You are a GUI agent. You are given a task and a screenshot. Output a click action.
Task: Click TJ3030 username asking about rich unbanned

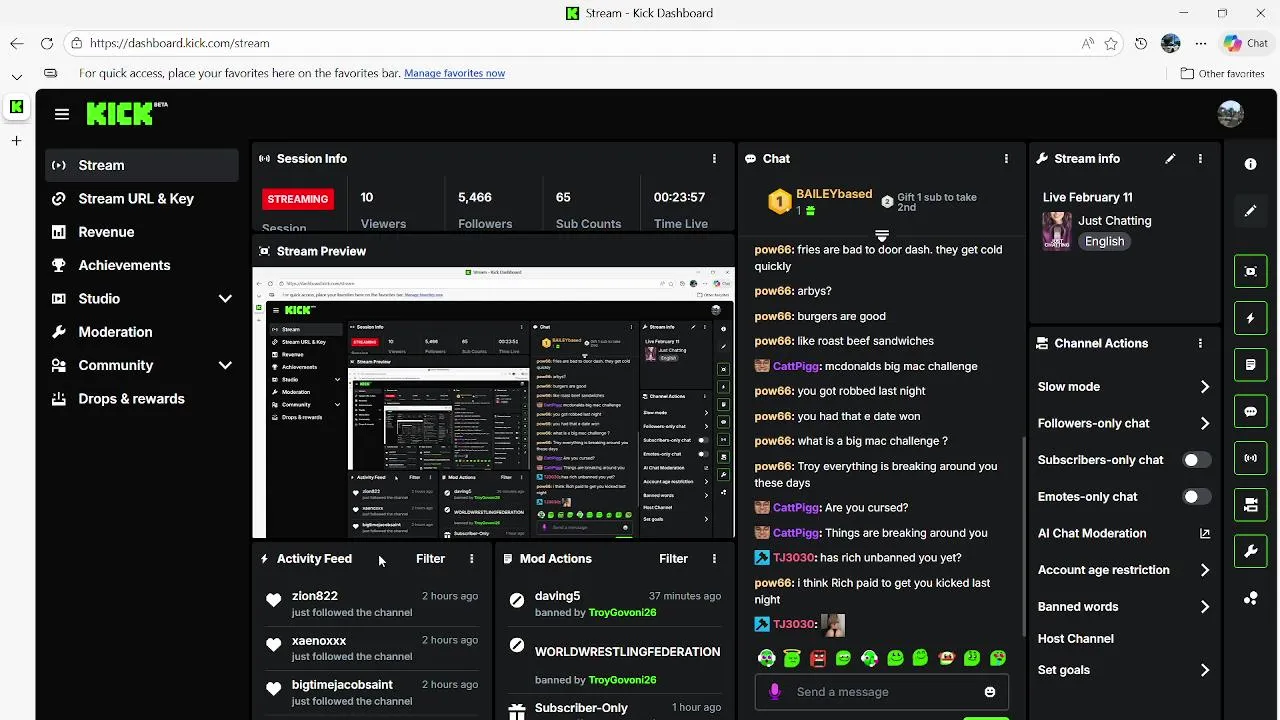coord(794,558)
